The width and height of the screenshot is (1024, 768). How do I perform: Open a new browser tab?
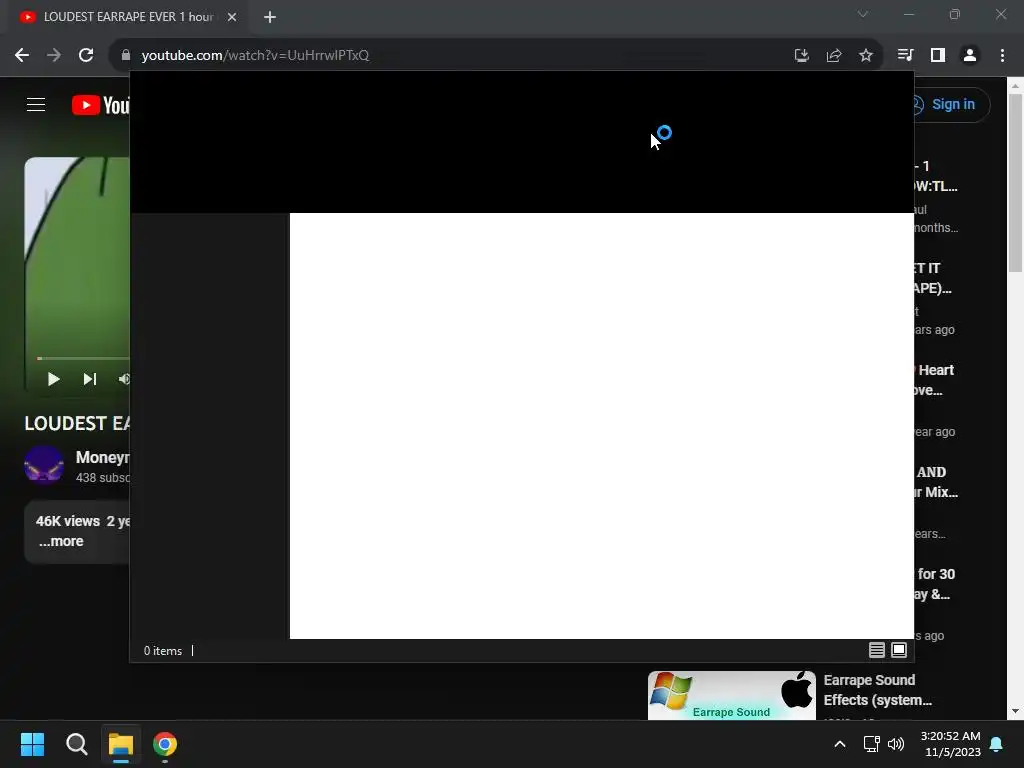[x=270, y=18]
